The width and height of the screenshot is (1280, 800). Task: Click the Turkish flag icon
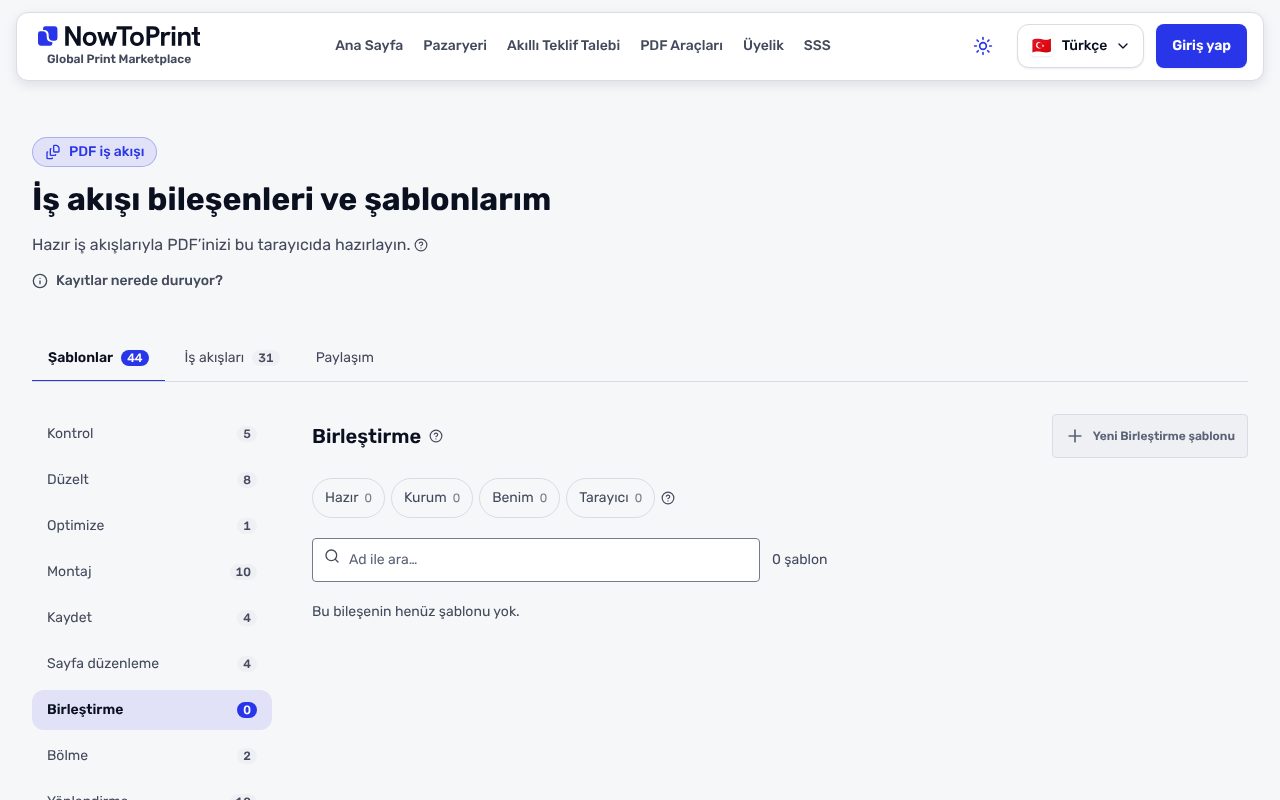coord(1042,46)
